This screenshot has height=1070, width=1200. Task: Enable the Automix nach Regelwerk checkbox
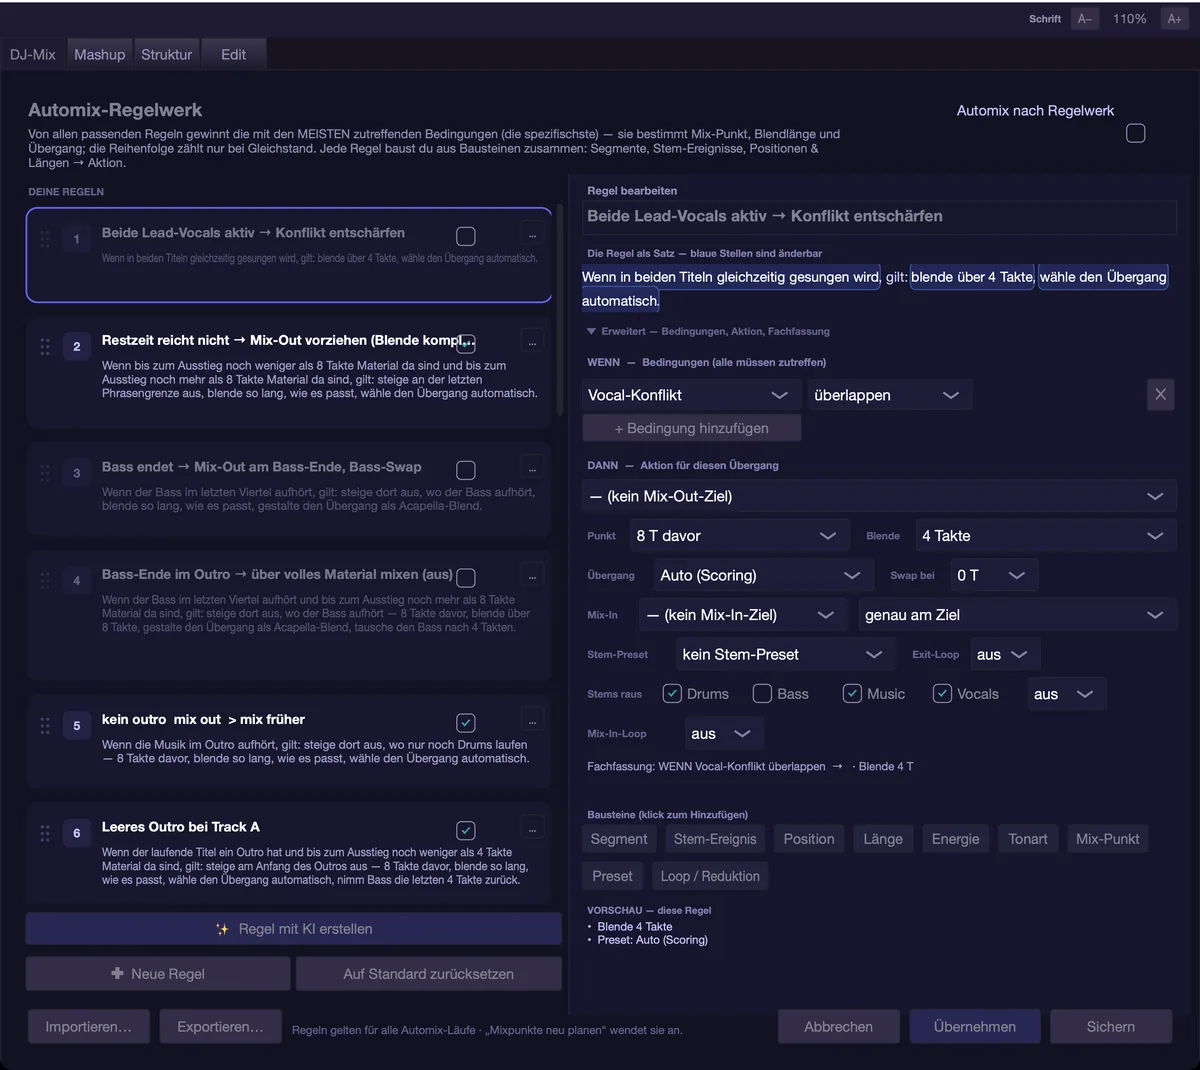(1135, 133)
